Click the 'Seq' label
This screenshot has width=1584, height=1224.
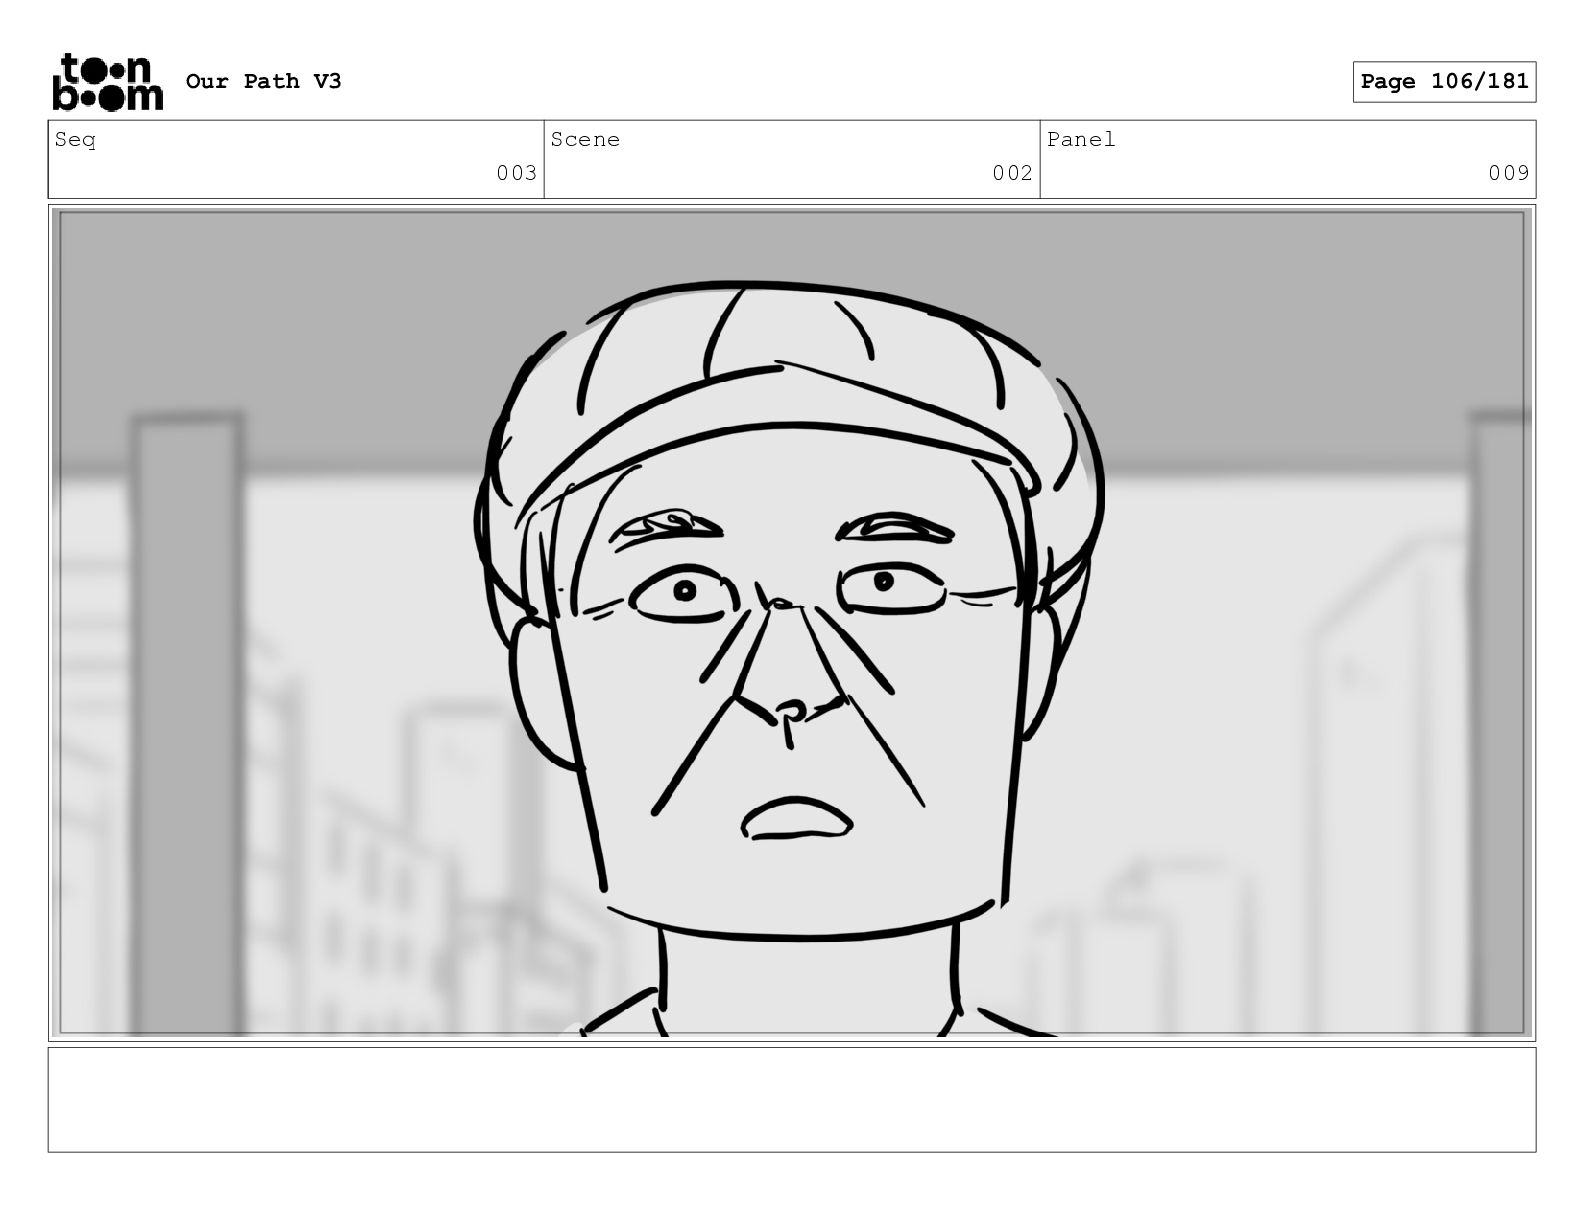75,140
